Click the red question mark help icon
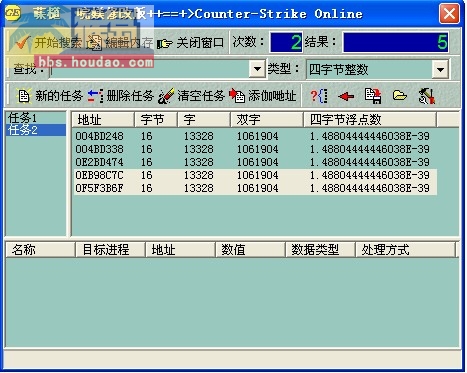The width and height of the screenshot is (467, 373). [x=319, y=96]
